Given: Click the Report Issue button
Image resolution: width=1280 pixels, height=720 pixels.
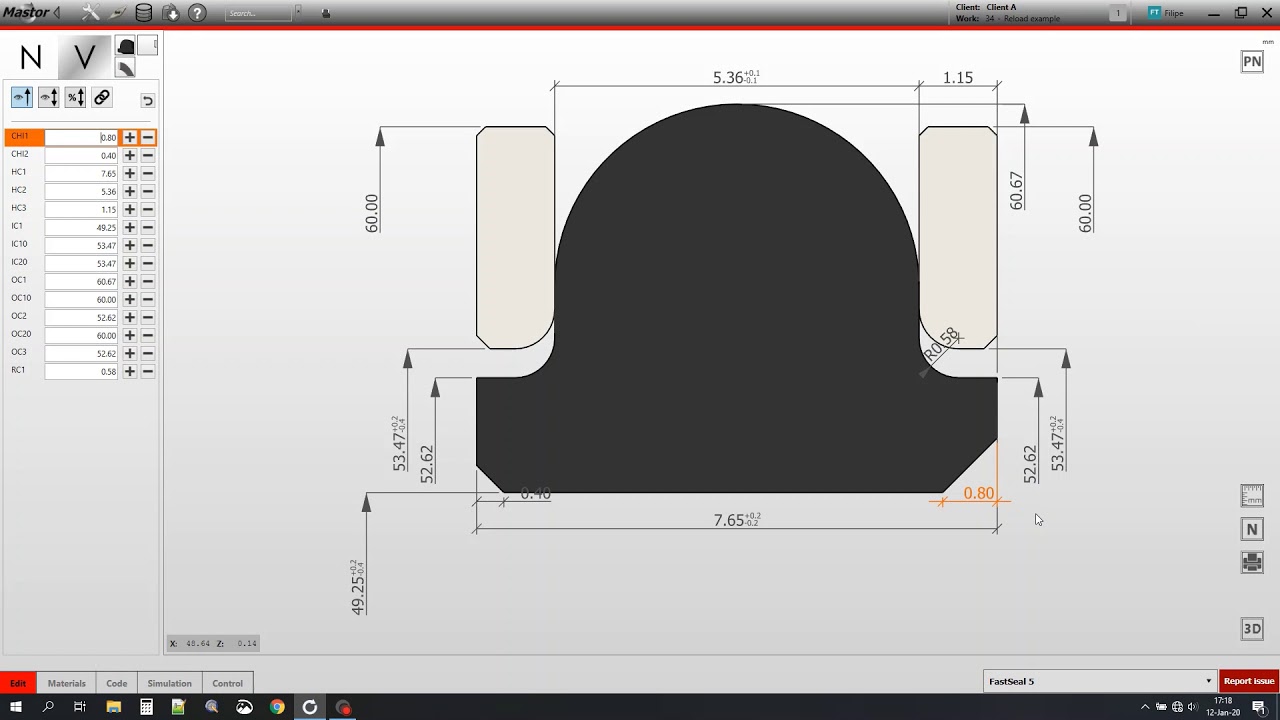Looking at the screenshot, I should pos(1249,681).
